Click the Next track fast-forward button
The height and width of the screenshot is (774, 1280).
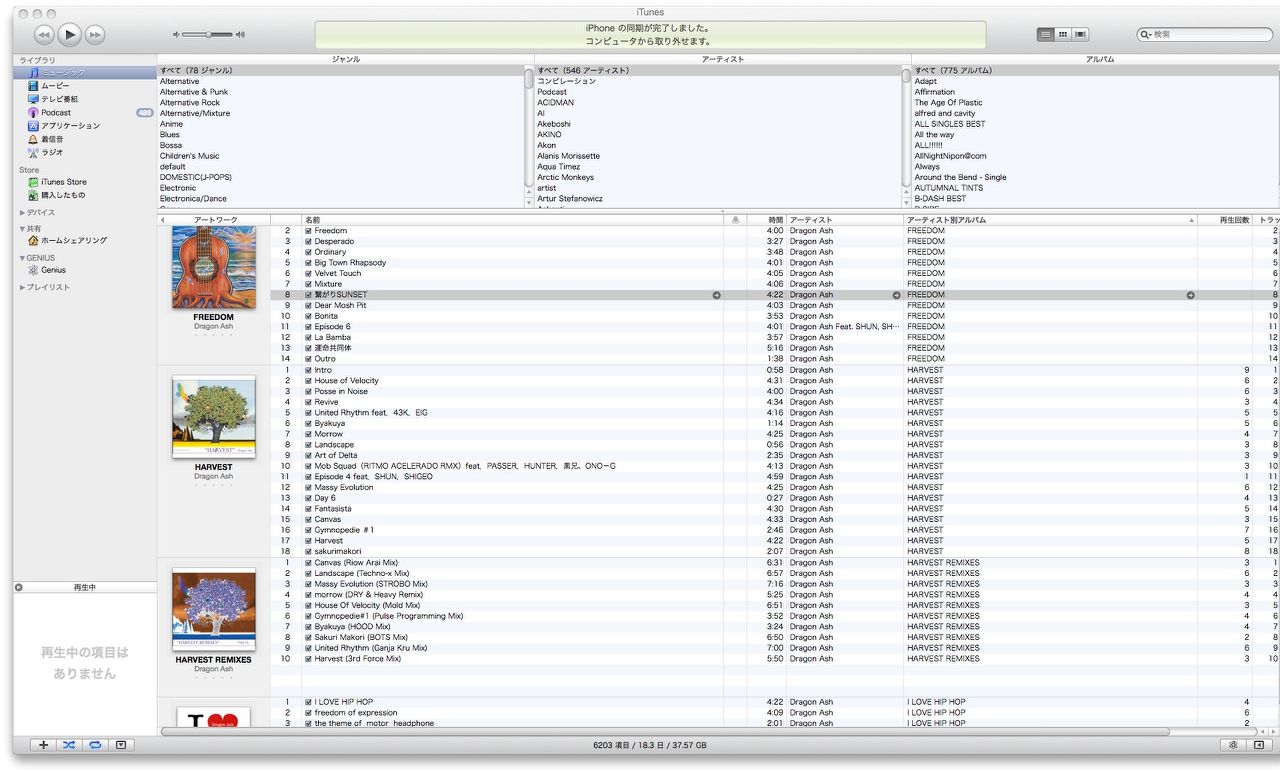click(95, 35)
